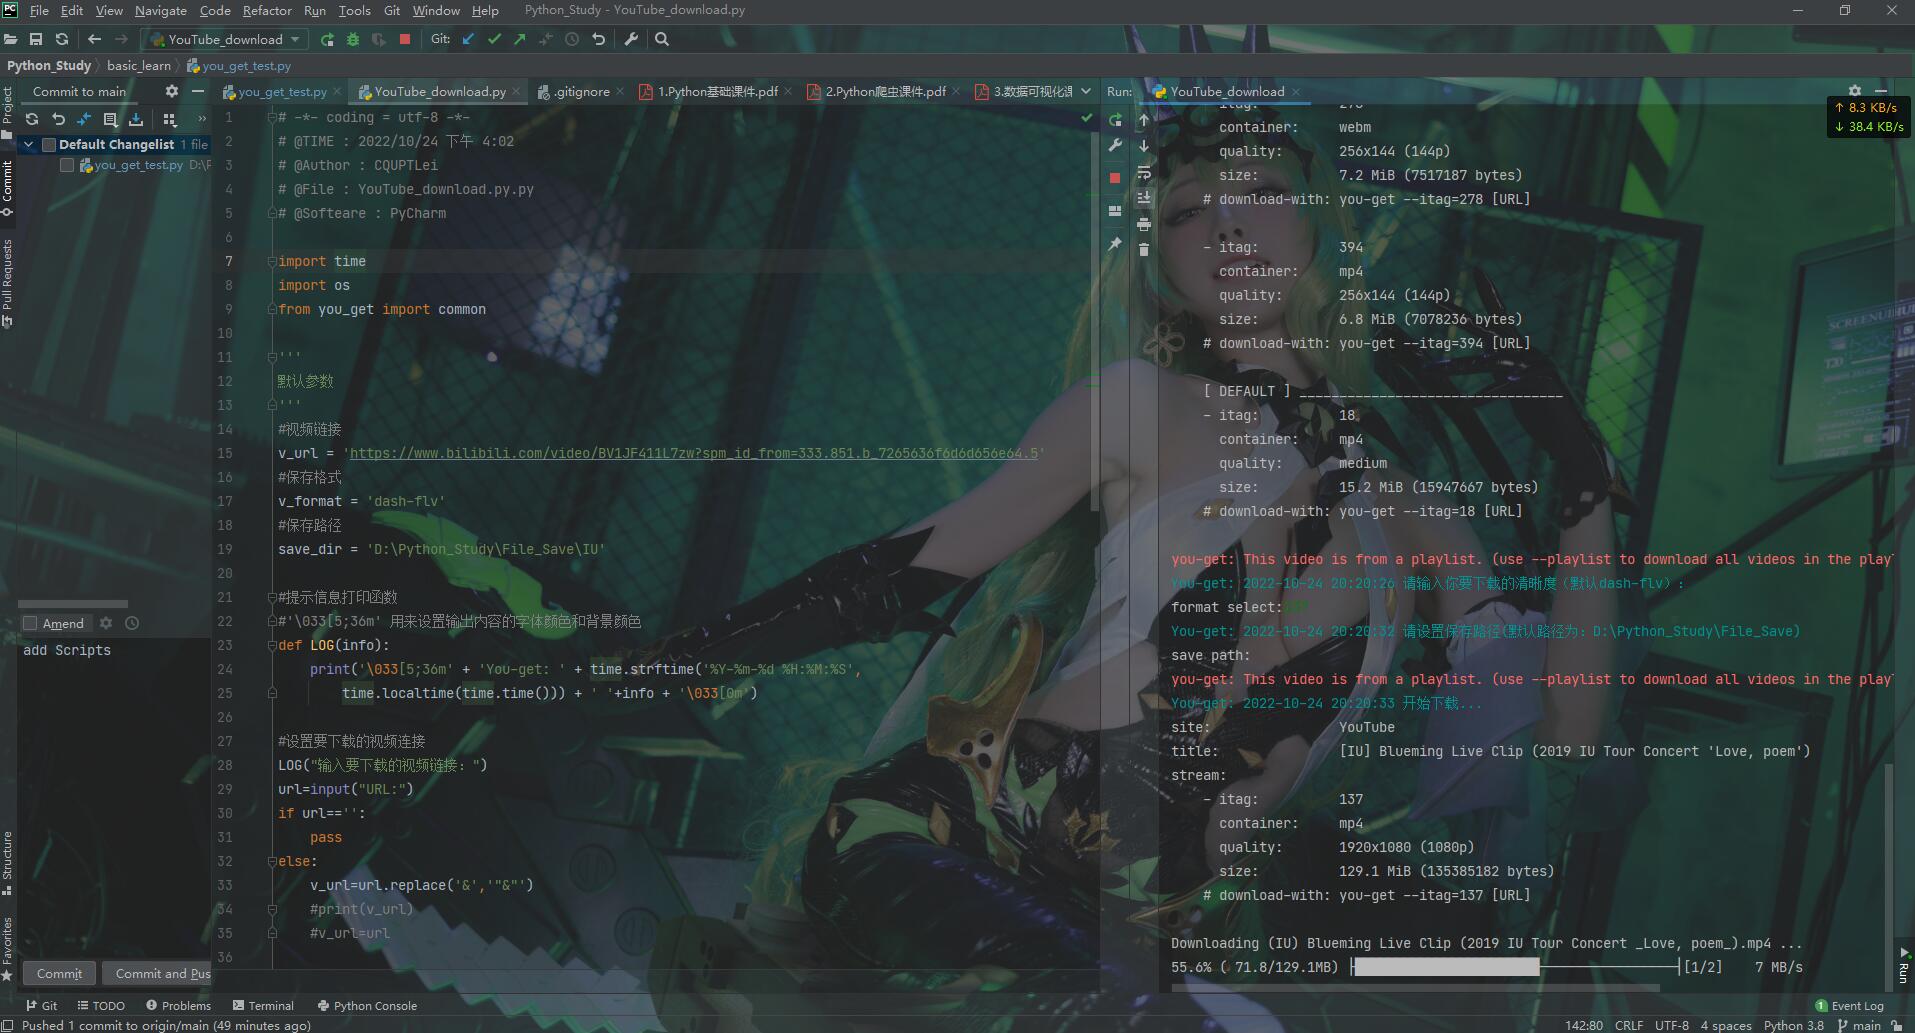Open the Refactor menu

click(267, 10)
